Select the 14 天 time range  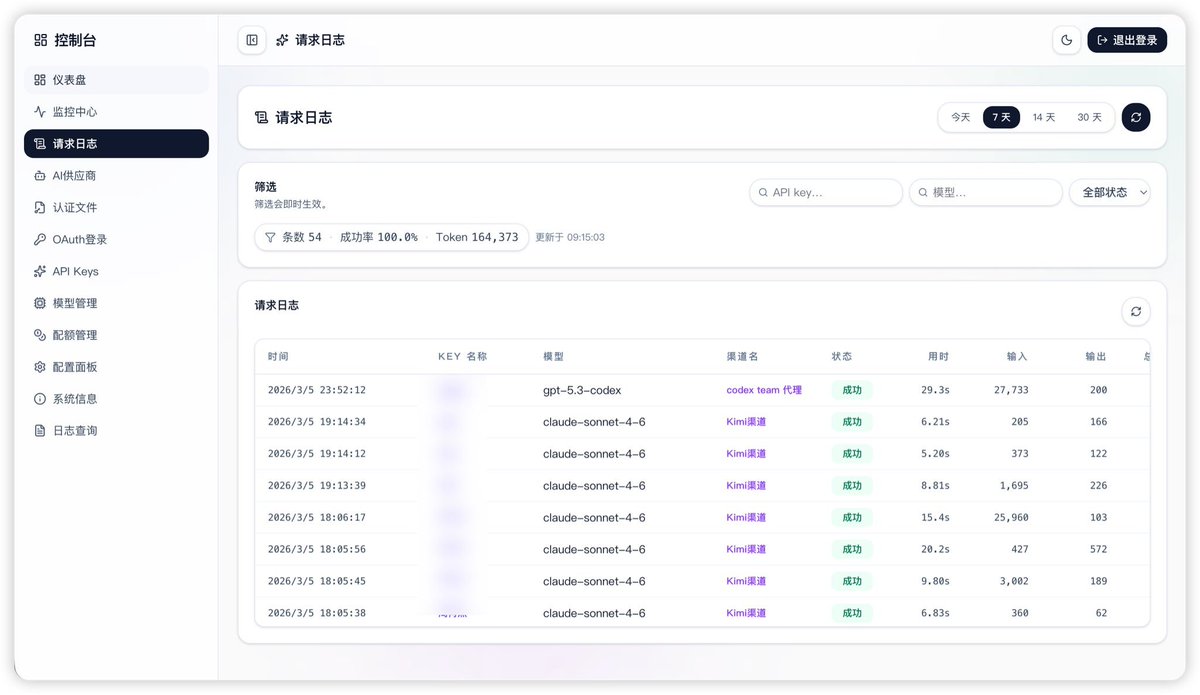[x=1044, y=117]
